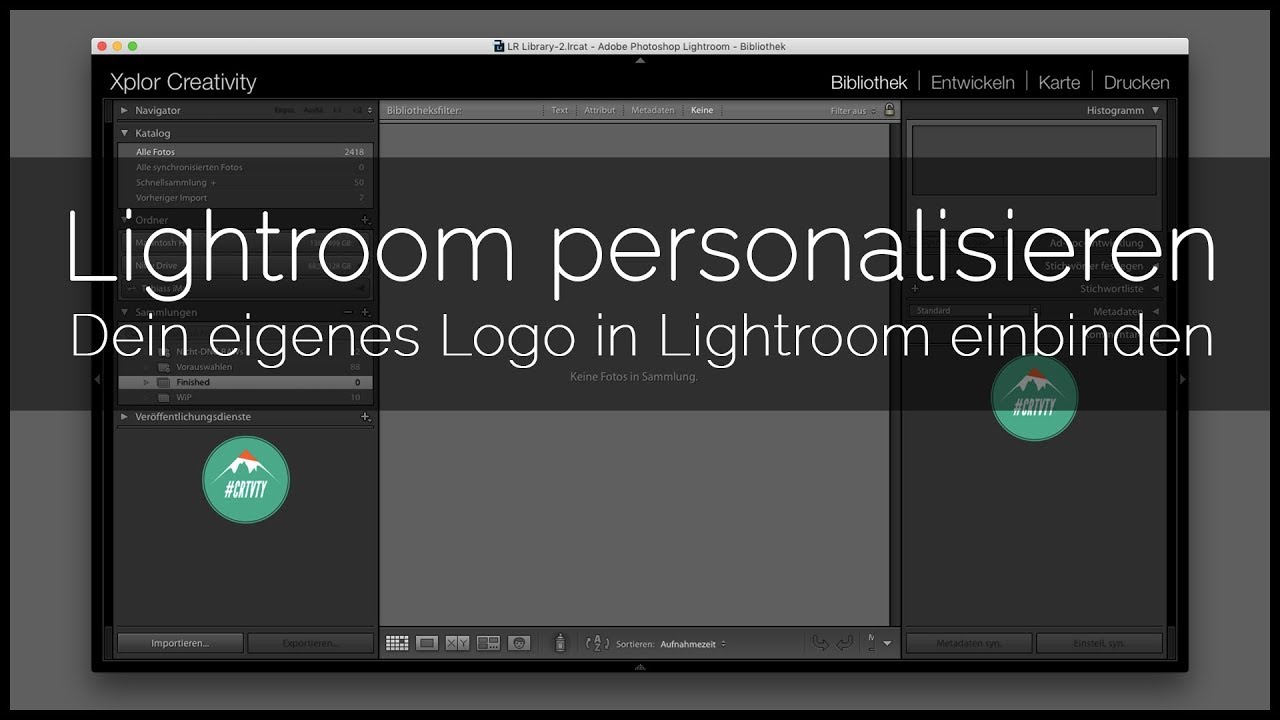Select Alle synchronisierten Fotos entry
Viewport: 1280px width, 720px height.
click(x=245, y=167)
